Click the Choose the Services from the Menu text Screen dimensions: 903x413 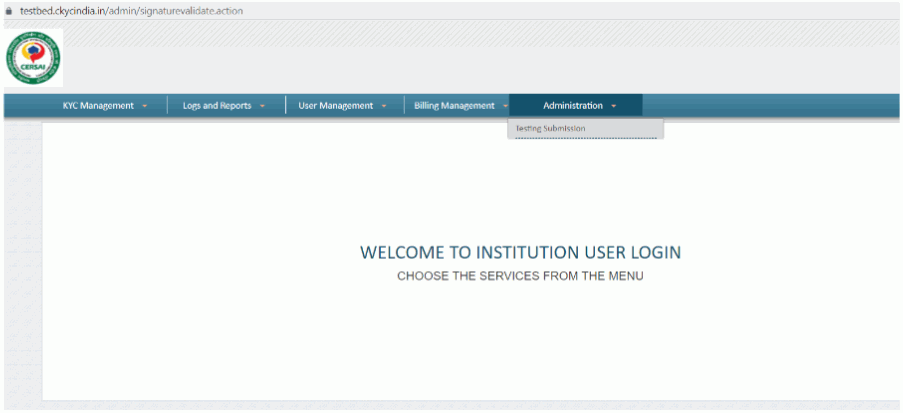[x=520, y=276]
